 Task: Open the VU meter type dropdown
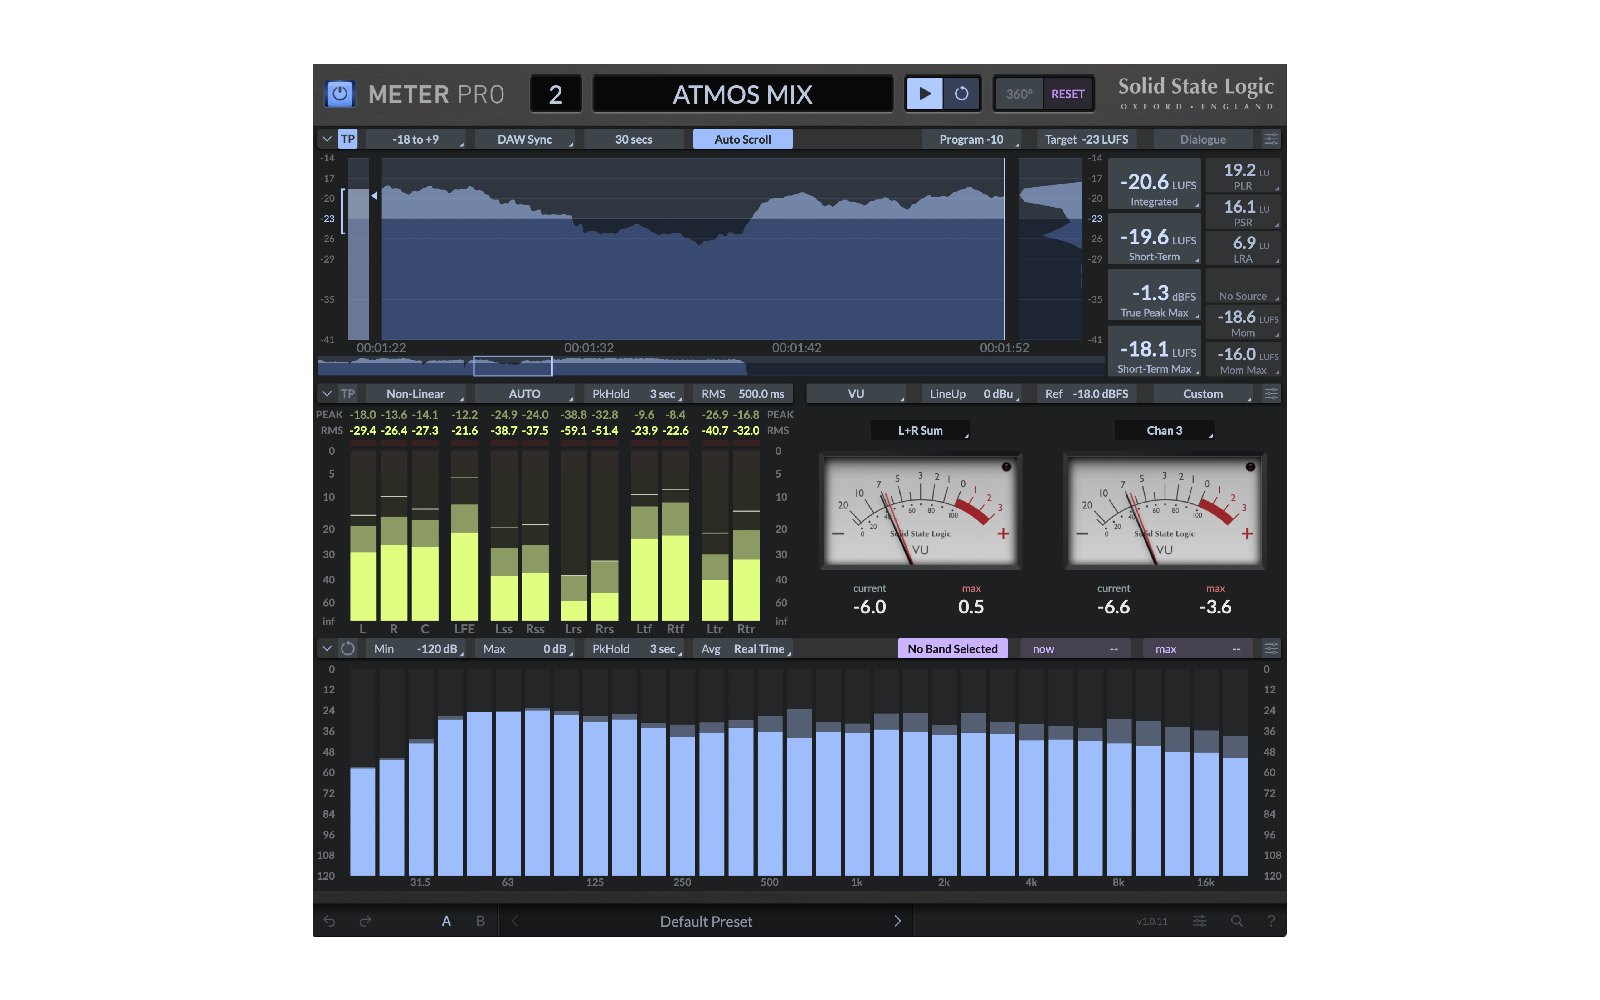[x=856, y=394]
